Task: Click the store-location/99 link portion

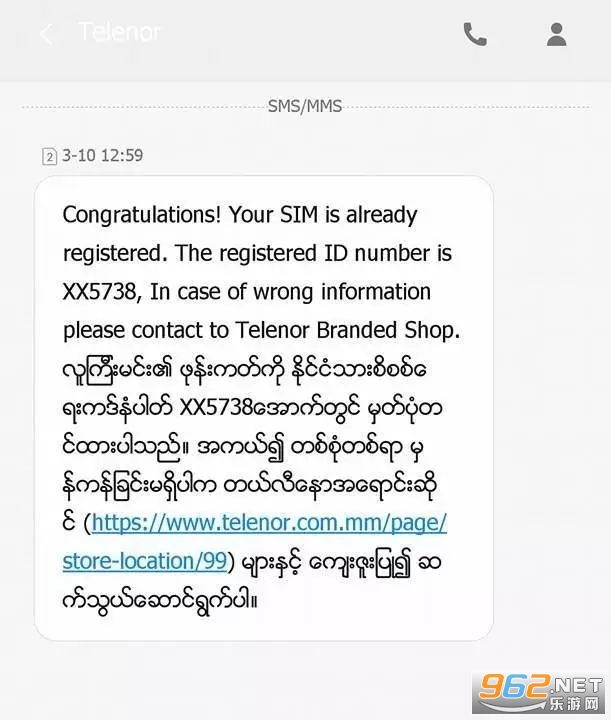Action: pyautogui.click(x=144, y=560)
